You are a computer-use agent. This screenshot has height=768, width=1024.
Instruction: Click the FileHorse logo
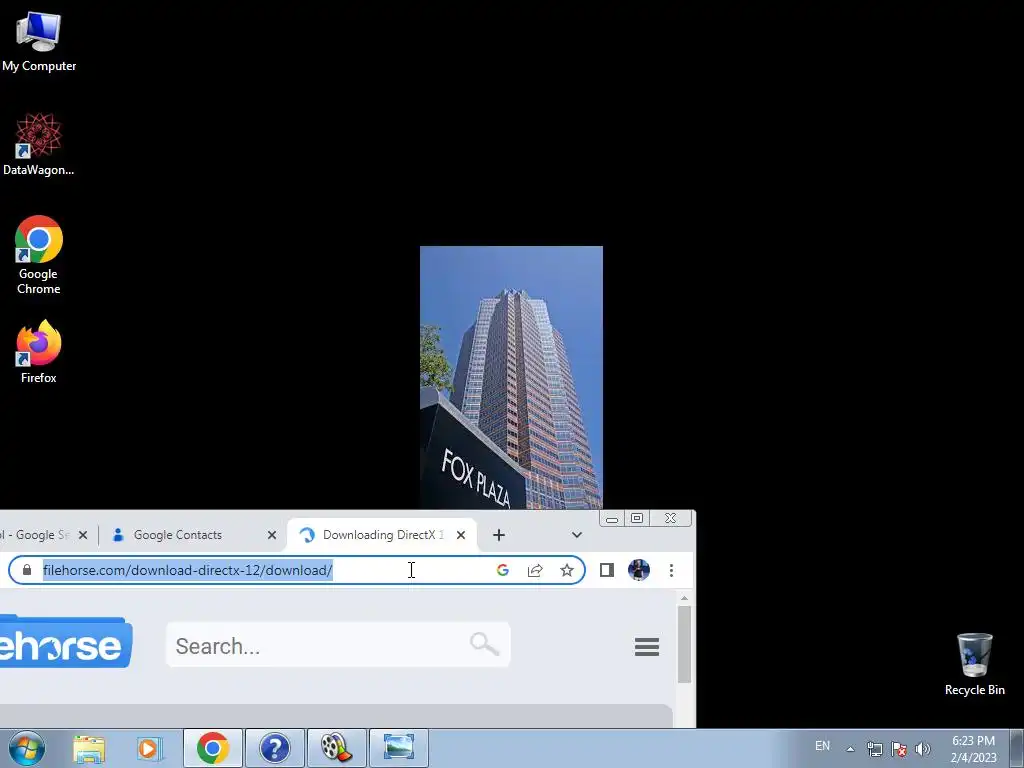pos(65,643)
